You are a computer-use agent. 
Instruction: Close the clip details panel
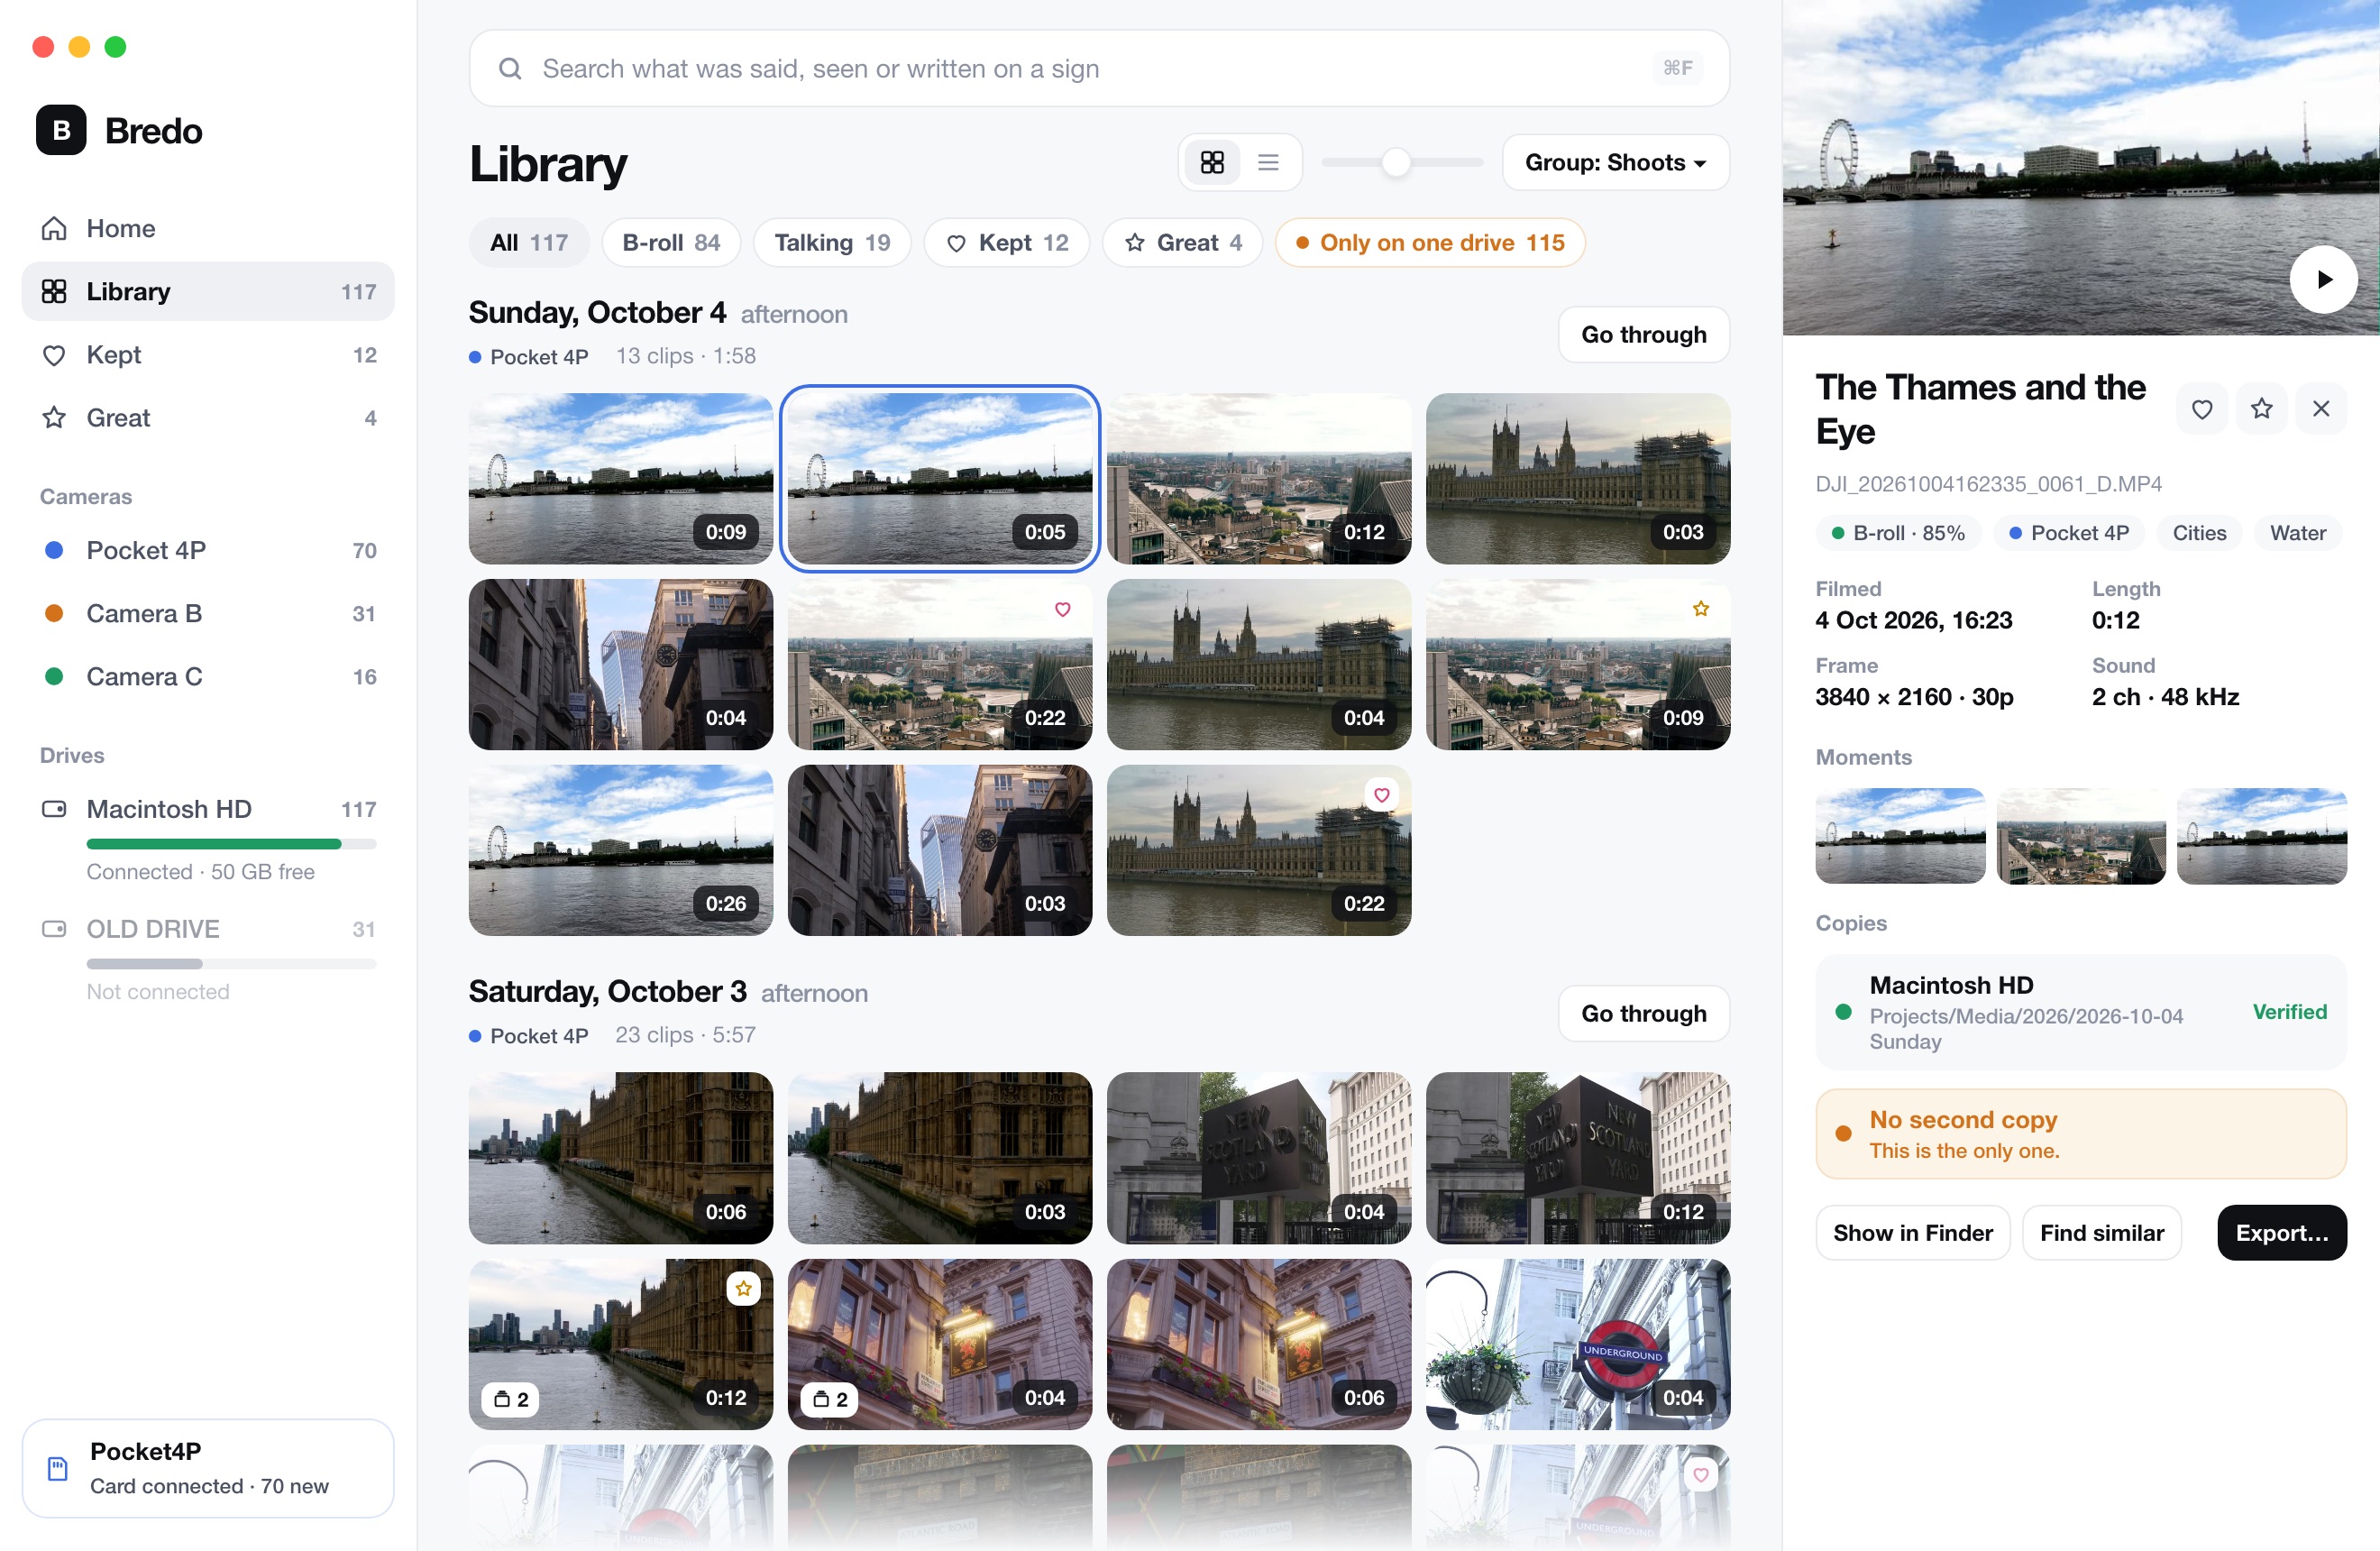coord(2321,408)
